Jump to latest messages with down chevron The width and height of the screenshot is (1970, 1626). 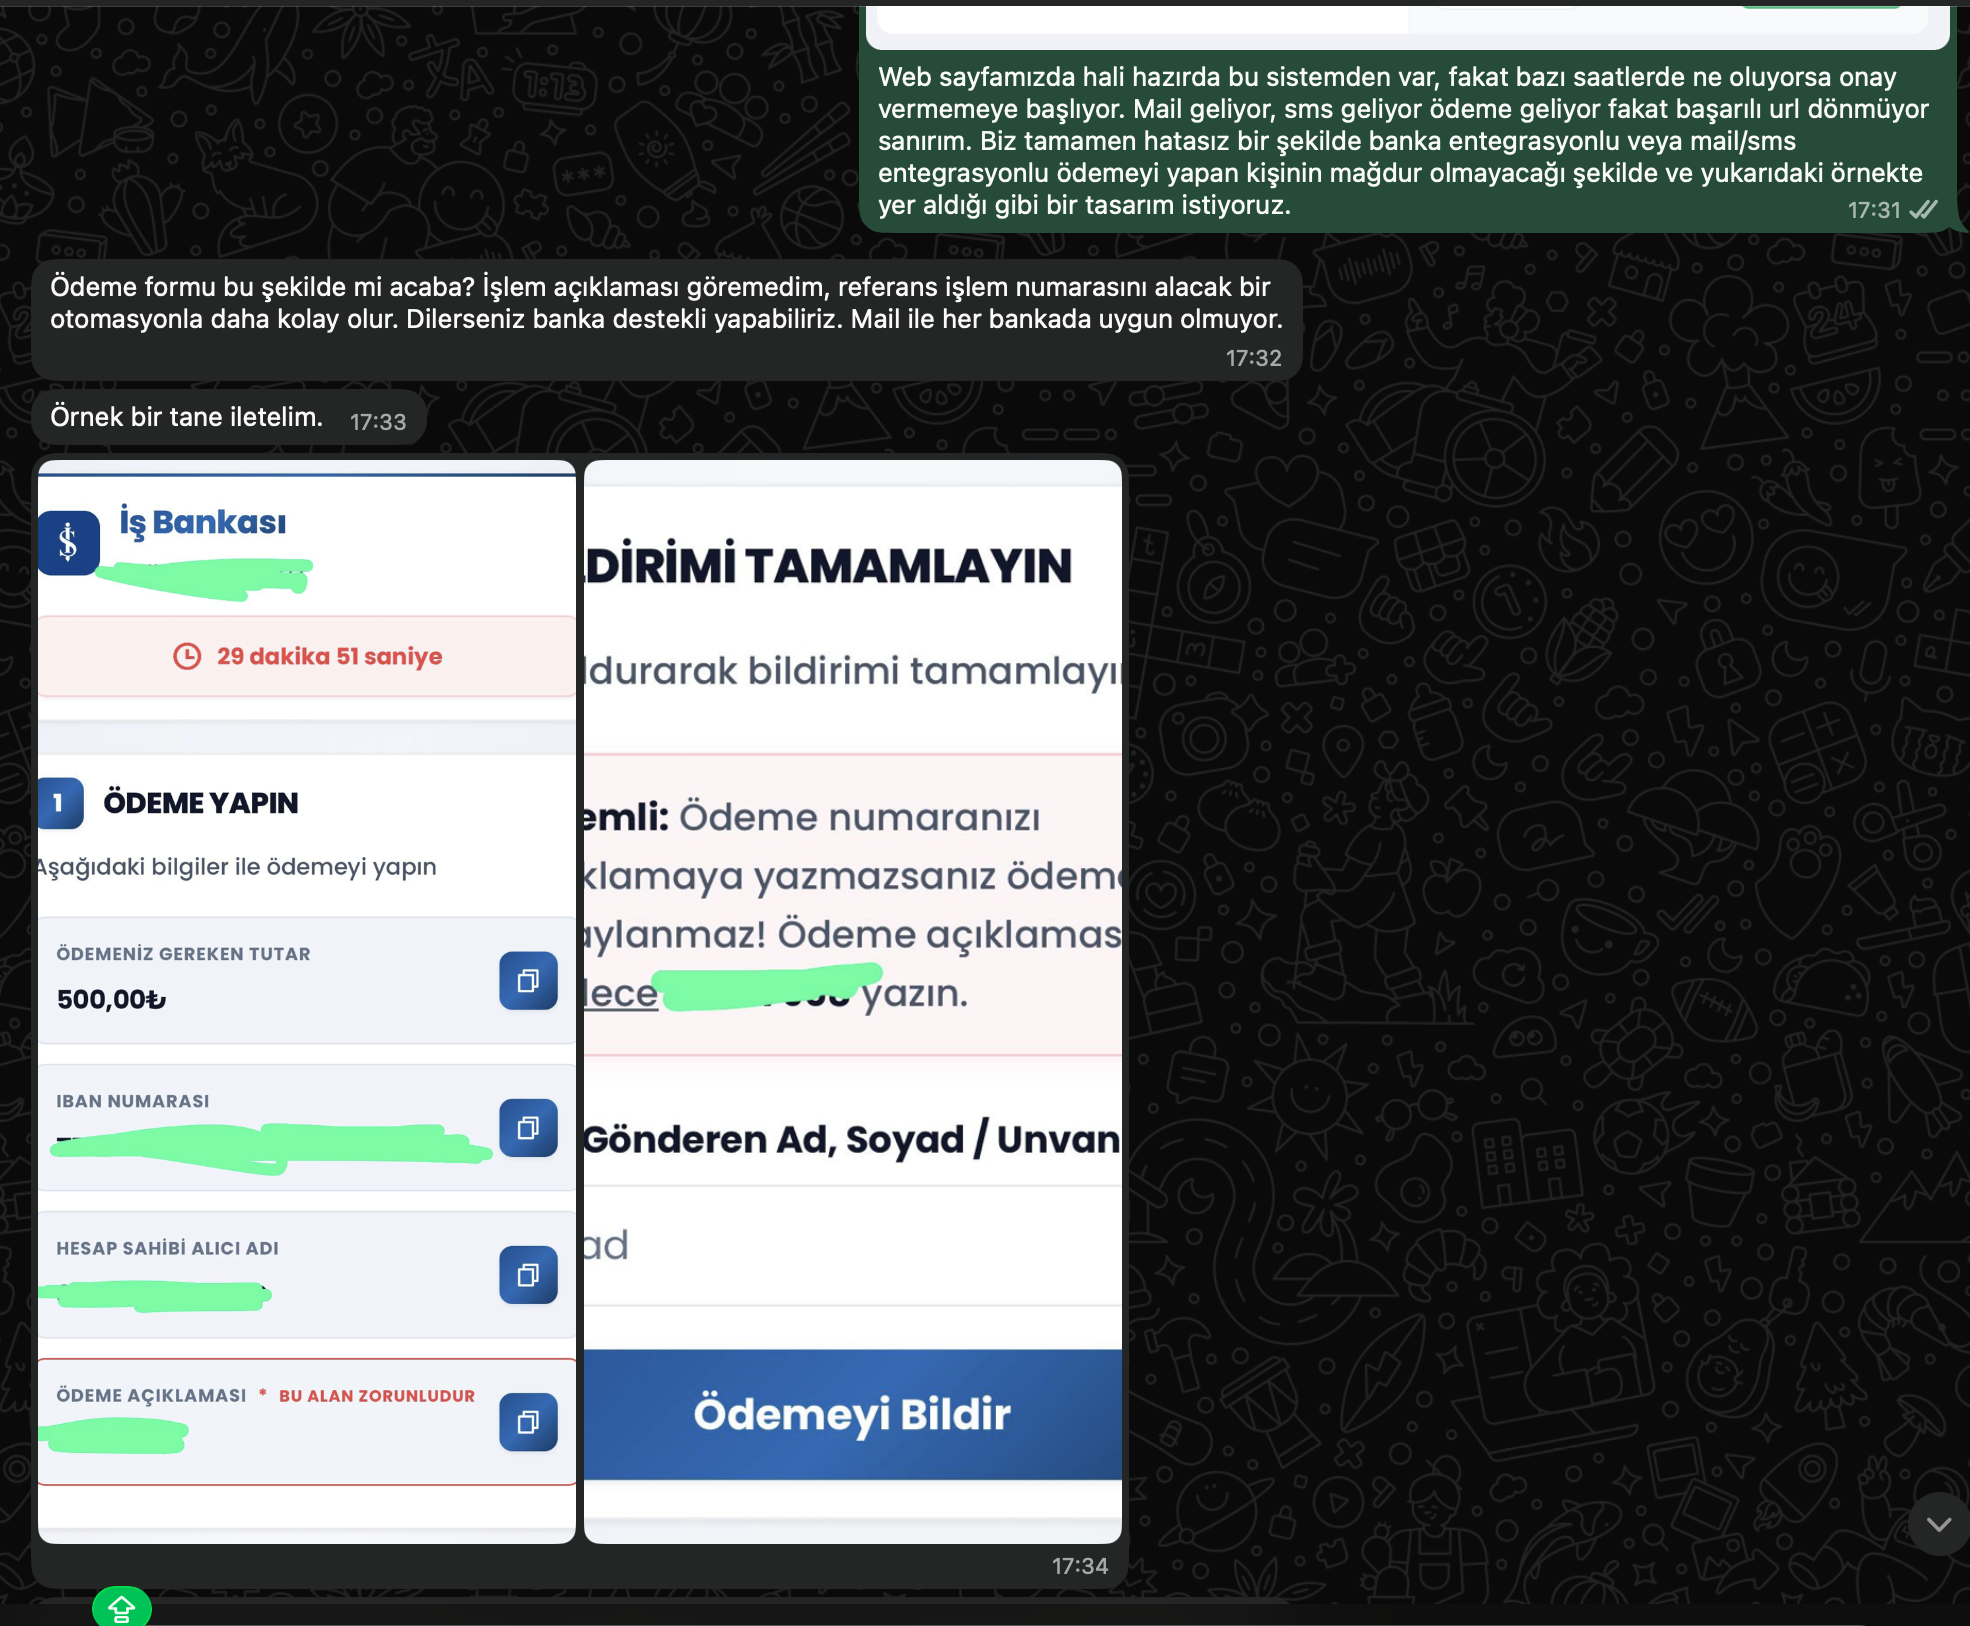[1939, 1524]
